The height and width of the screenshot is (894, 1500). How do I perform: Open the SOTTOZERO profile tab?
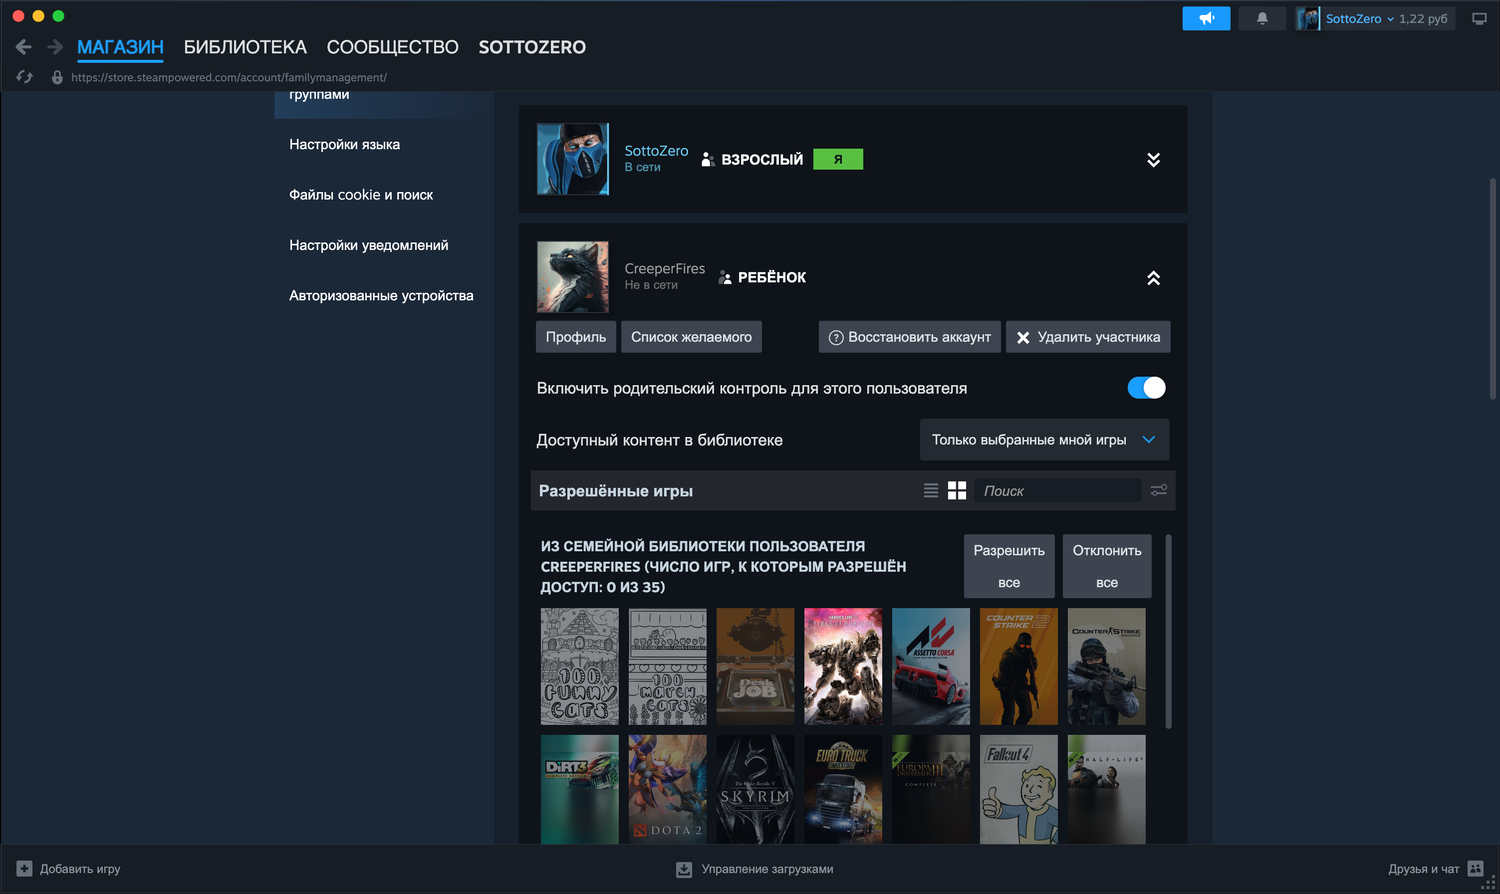532,47
